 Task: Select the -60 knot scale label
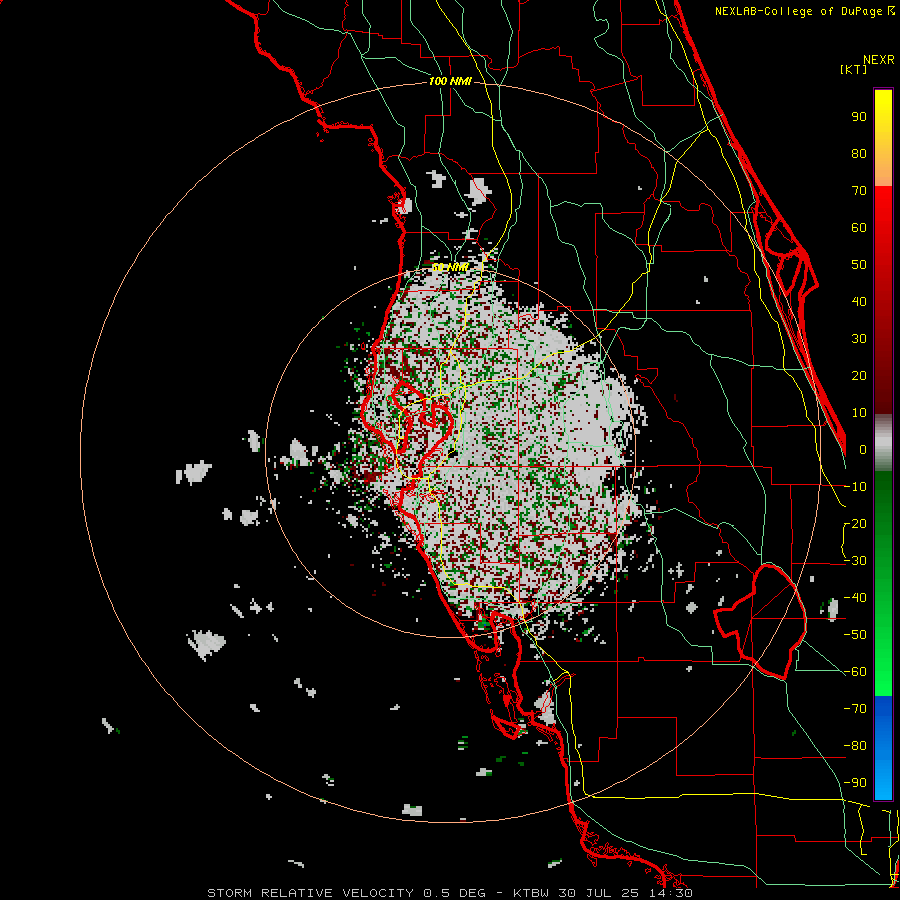(x=855, y=672)
